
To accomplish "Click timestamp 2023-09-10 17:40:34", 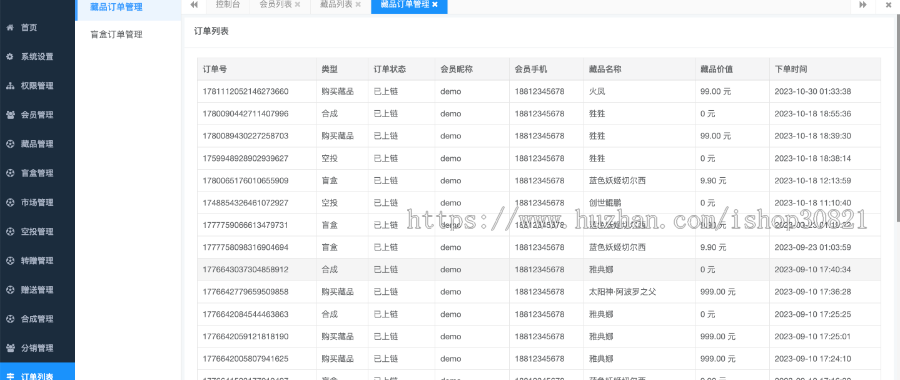I will pos(813,269).
